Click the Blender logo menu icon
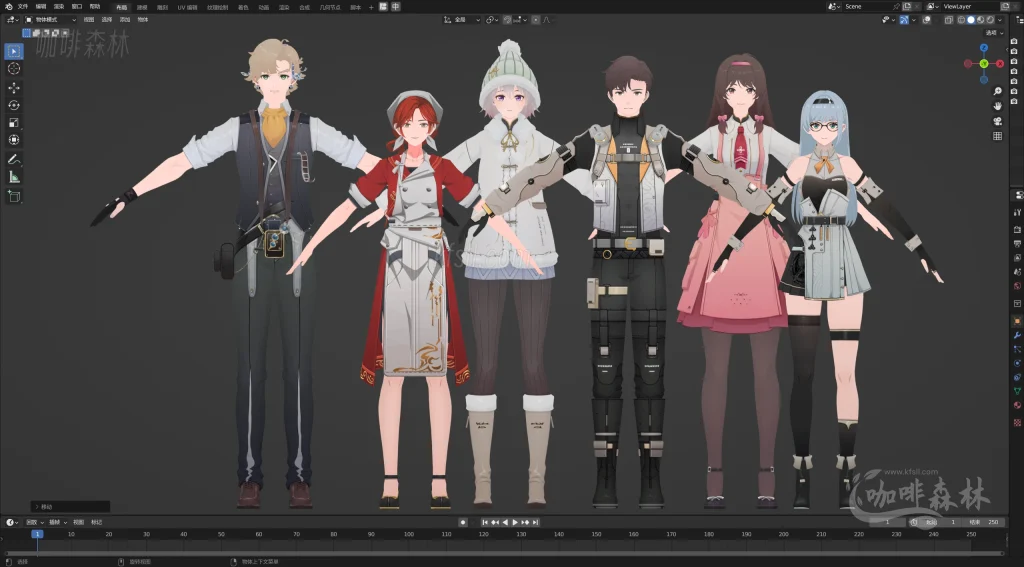 coord(8,7)
